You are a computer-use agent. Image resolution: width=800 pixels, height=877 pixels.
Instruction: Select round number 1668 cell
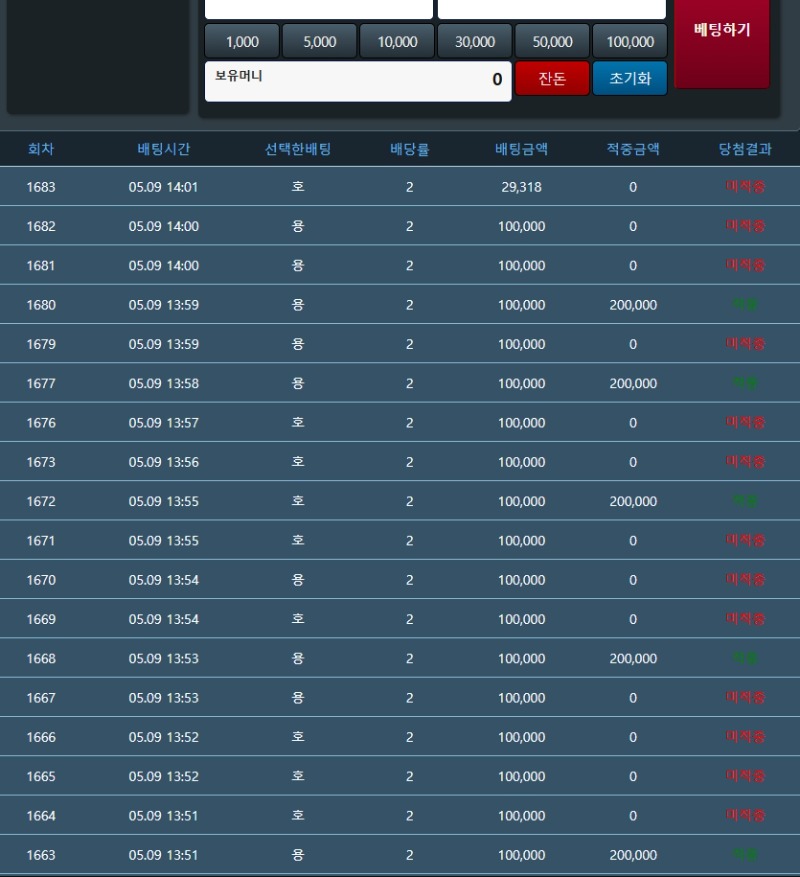pos(41,658)
